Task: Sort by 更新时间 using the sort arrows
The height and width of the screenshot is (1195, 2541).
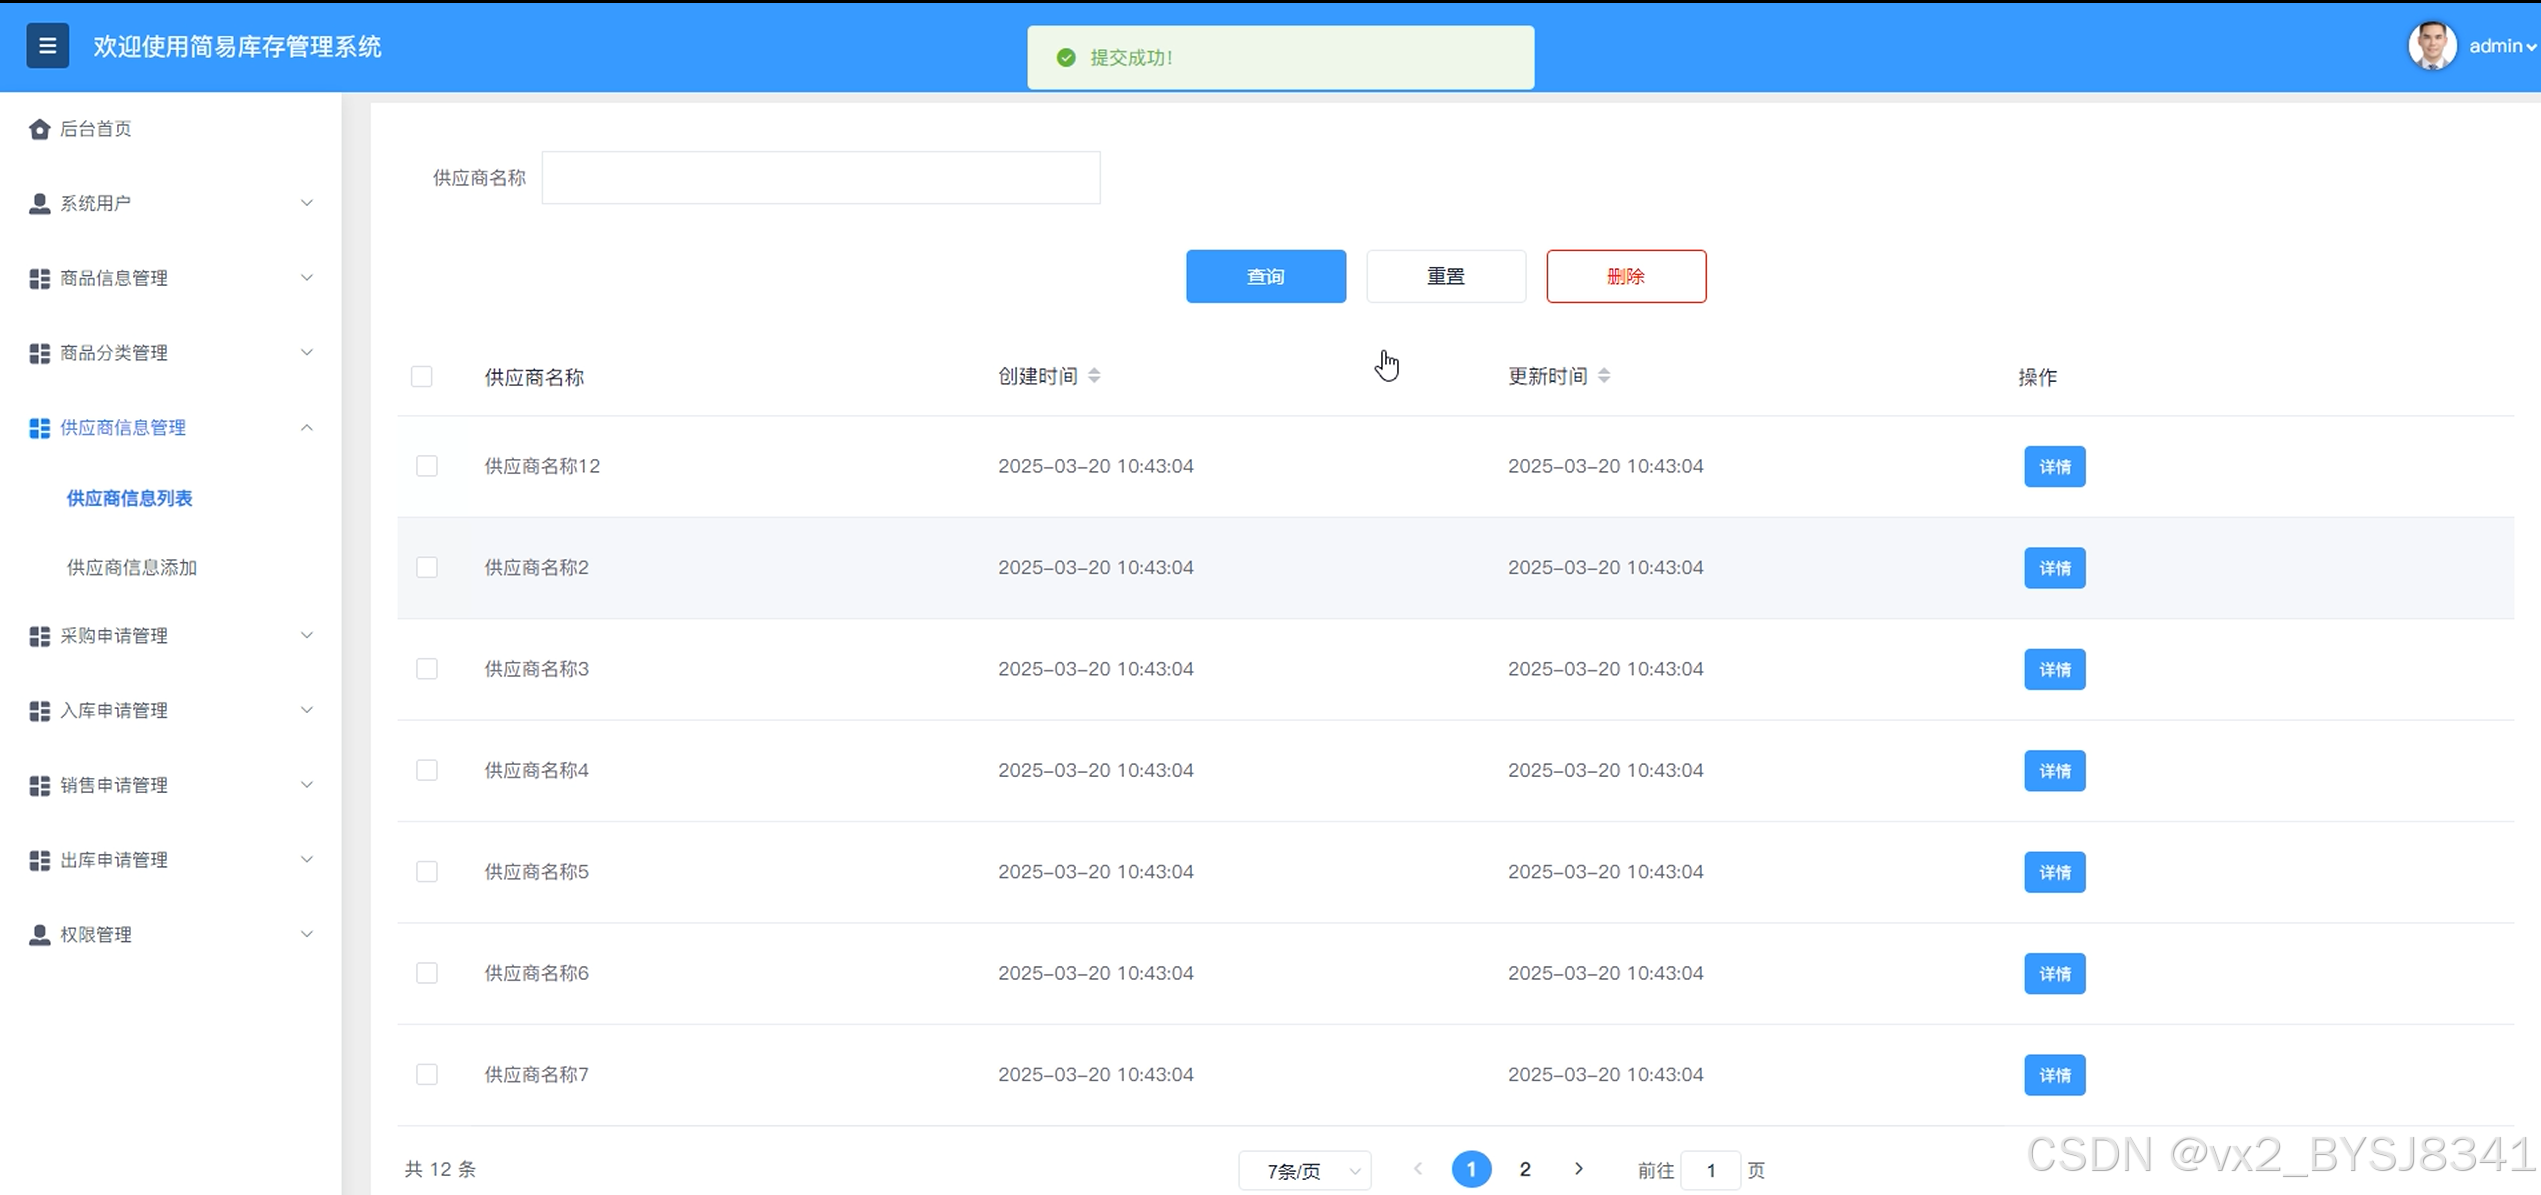Action: coord(1604,376)
